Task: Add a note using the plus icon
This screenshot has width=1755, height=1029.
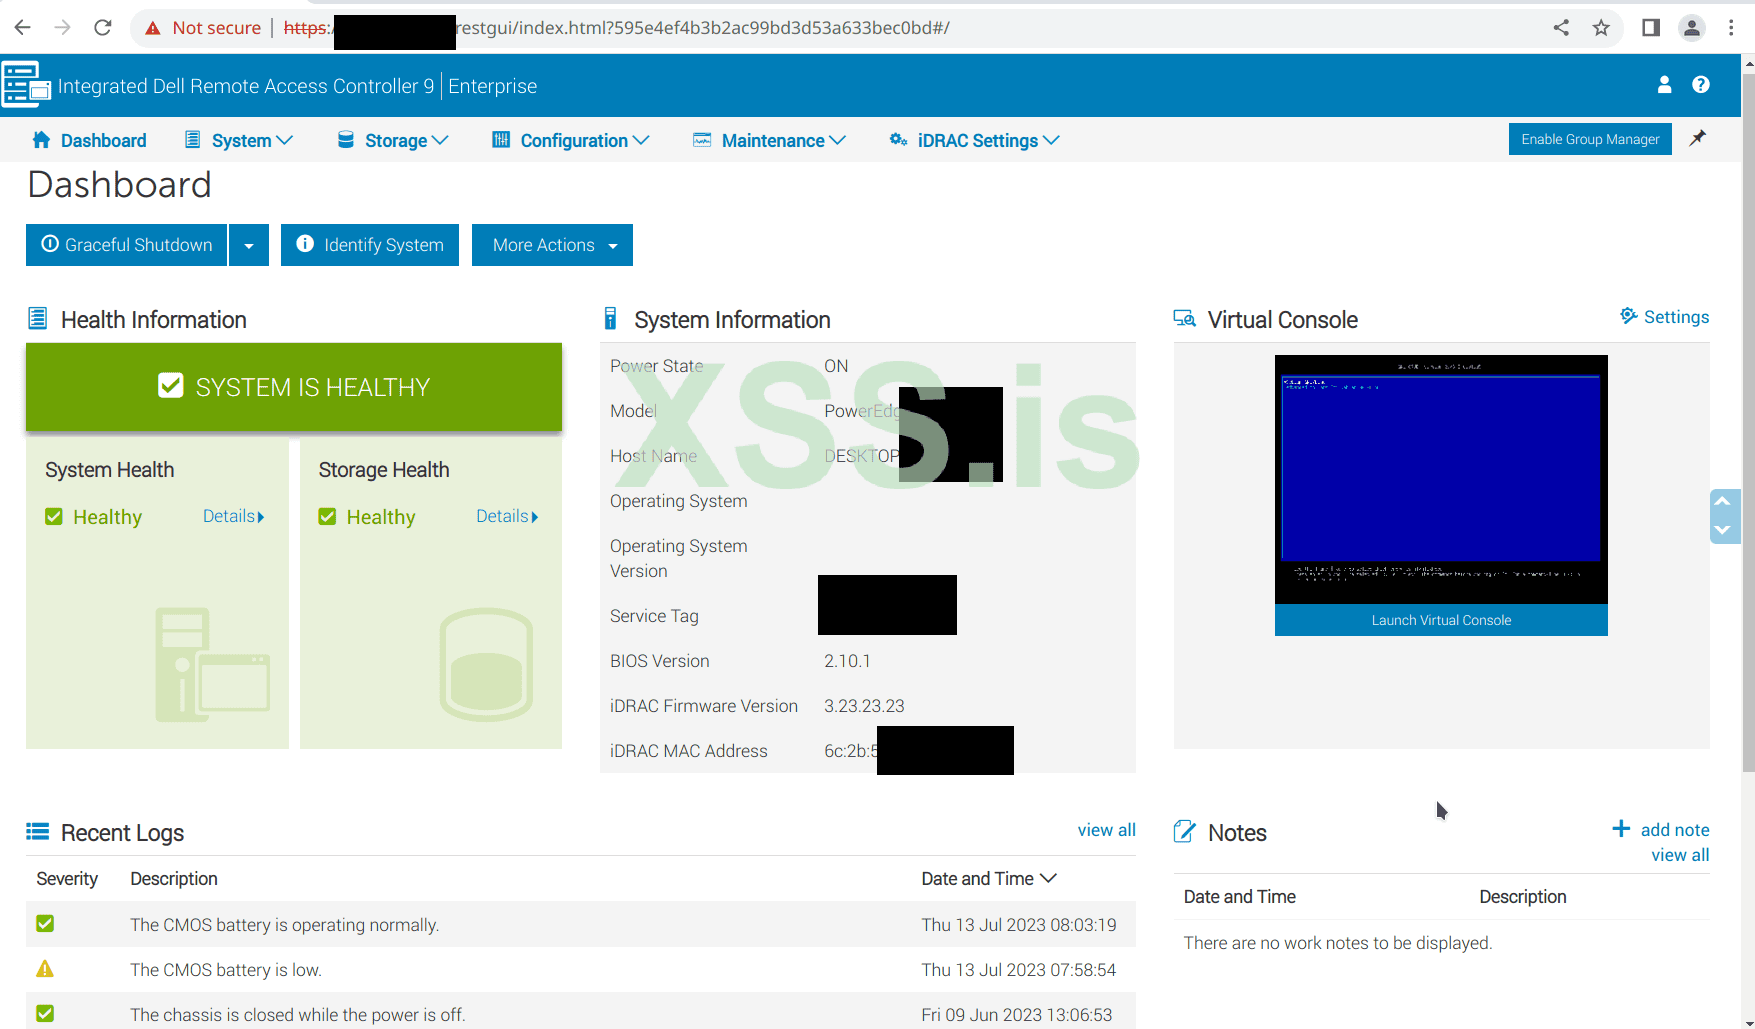Action: pyautogui.click(x=1621, y=828)
